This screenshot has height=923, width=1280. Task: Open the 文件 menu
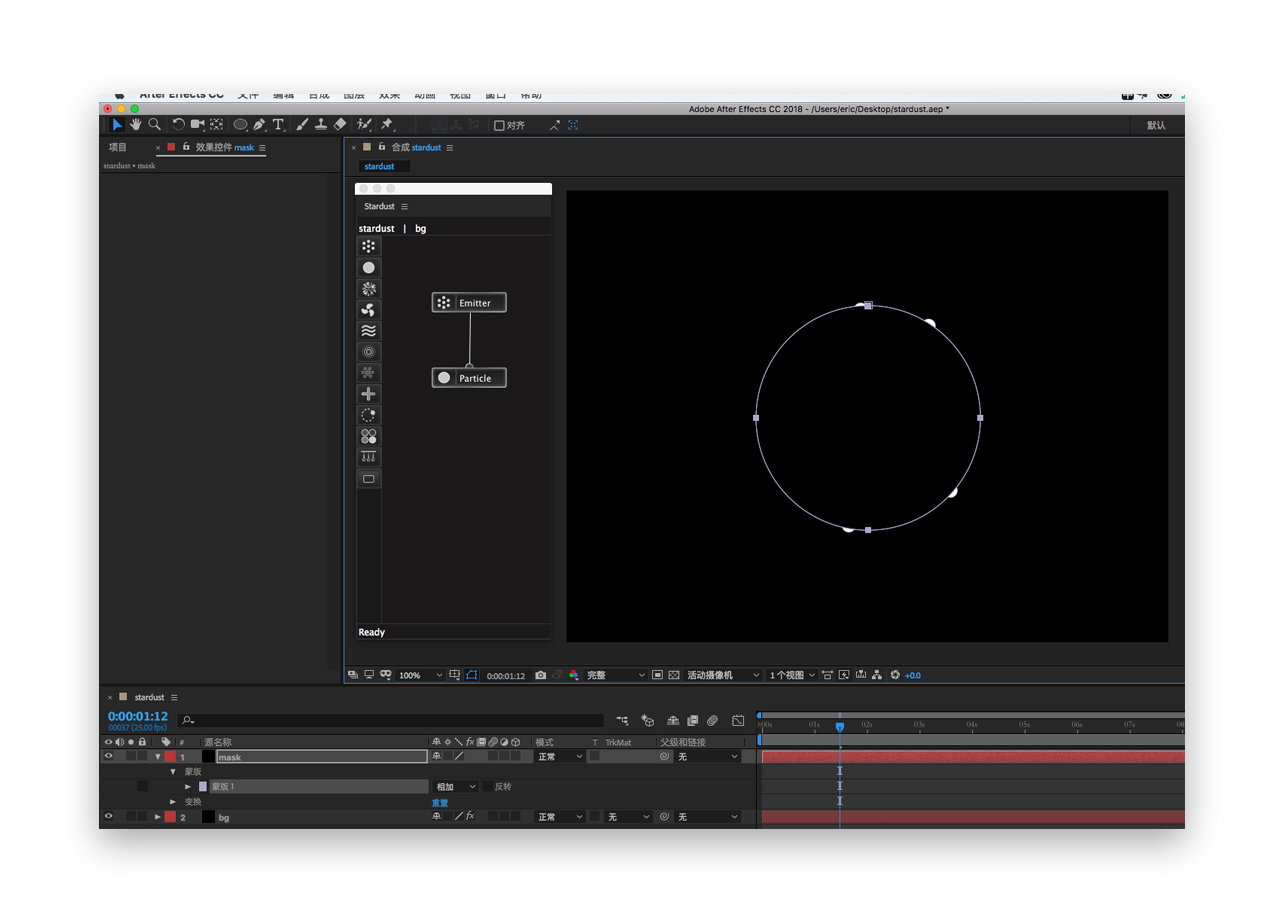coord(248,95)
